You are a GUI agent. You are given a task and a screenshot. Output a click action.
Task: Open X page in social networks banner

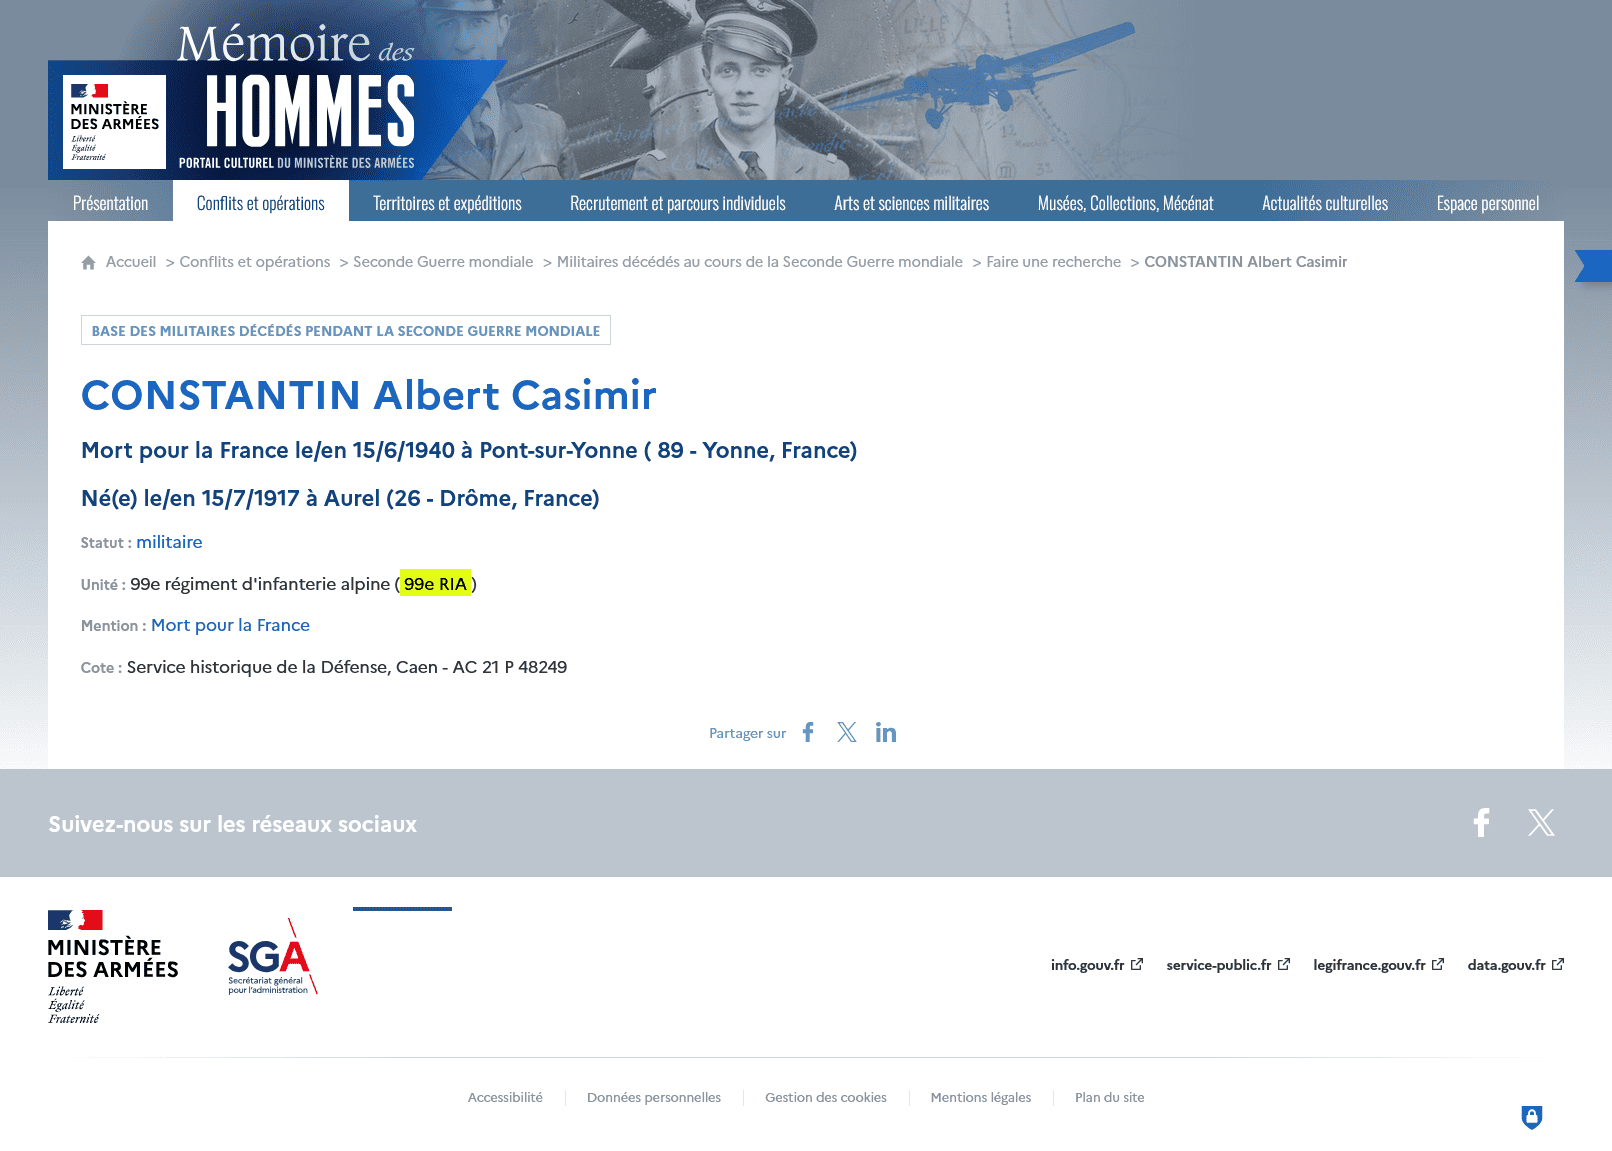coord(1541,822)
